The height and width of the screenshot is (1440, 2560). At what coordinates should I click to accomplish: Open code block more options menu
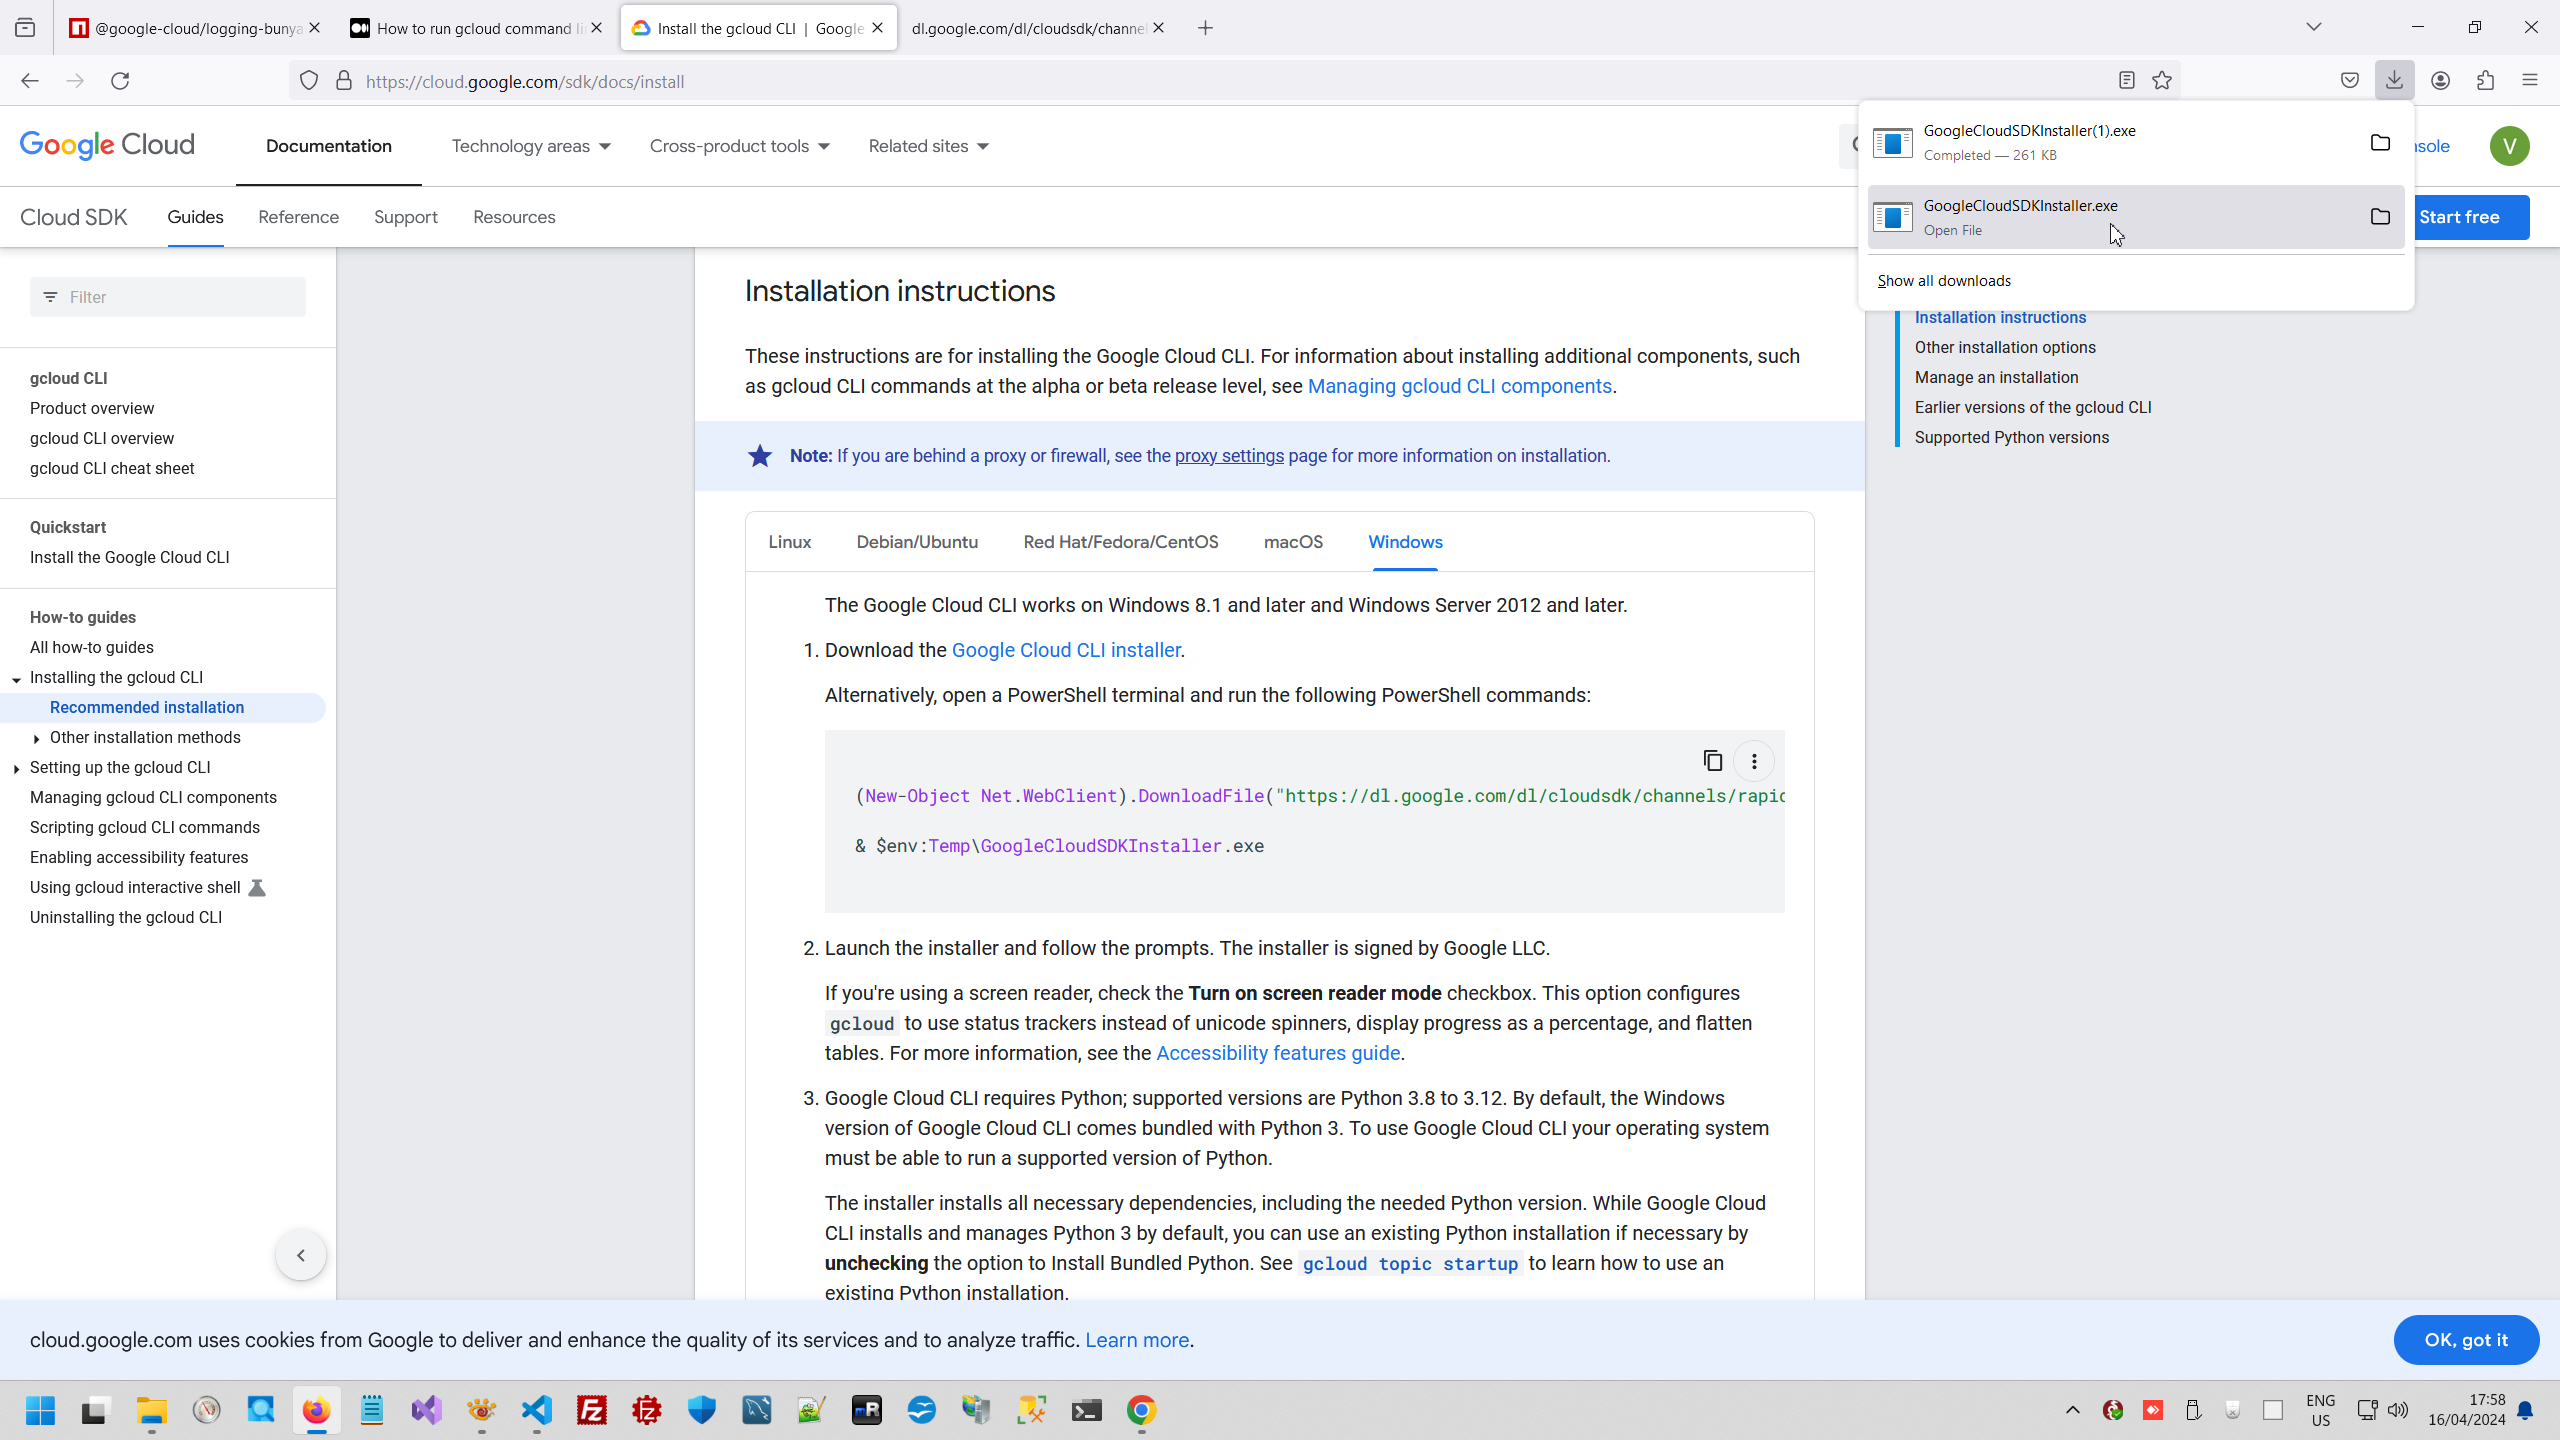[x=1754, y=761]
